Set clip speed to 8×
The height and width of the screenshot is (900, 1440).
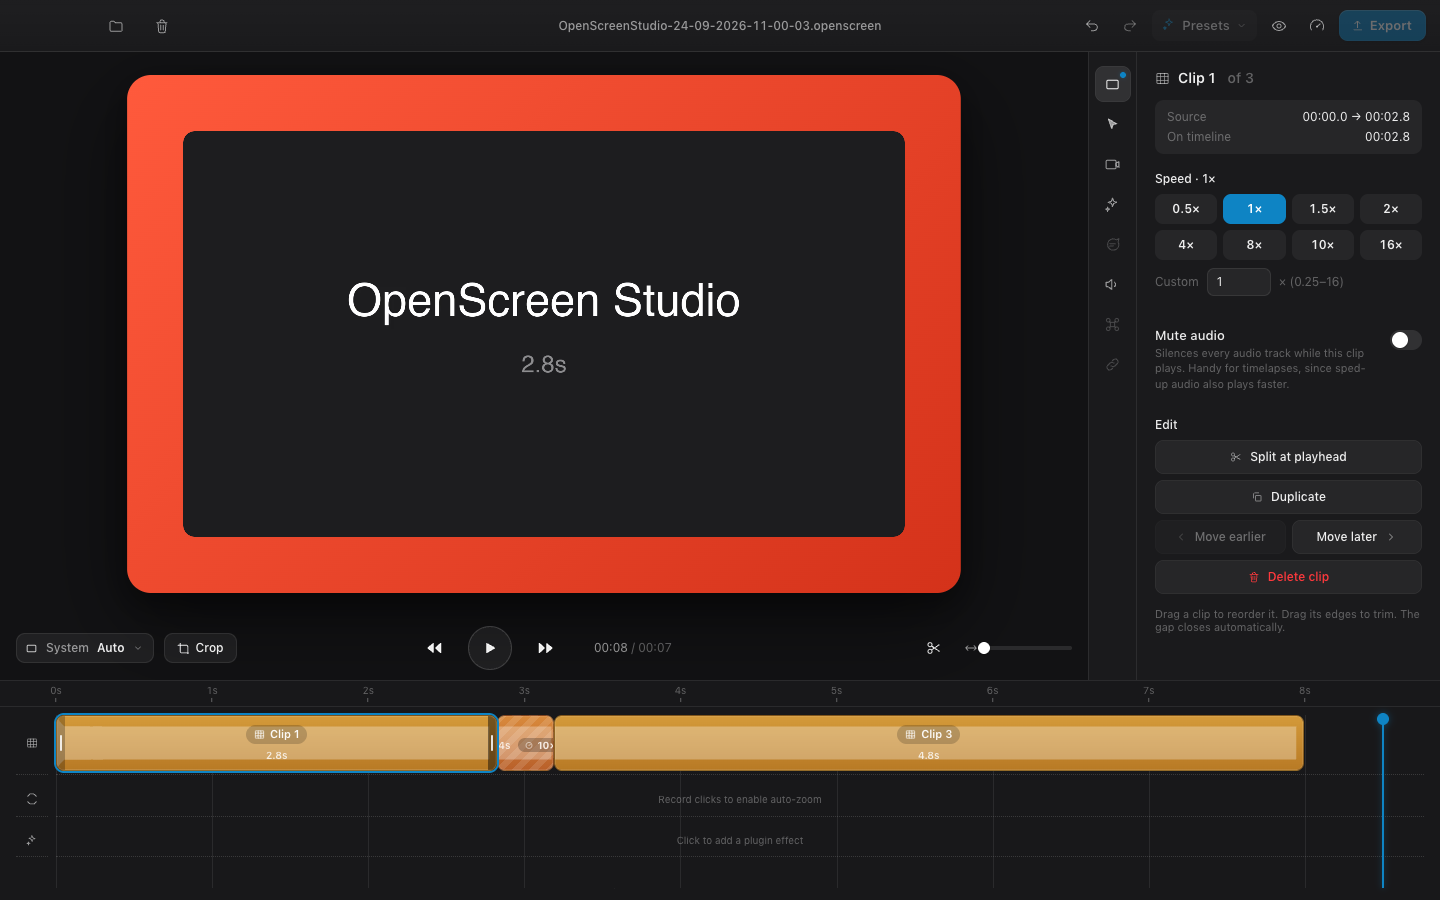pos(1254,245)
